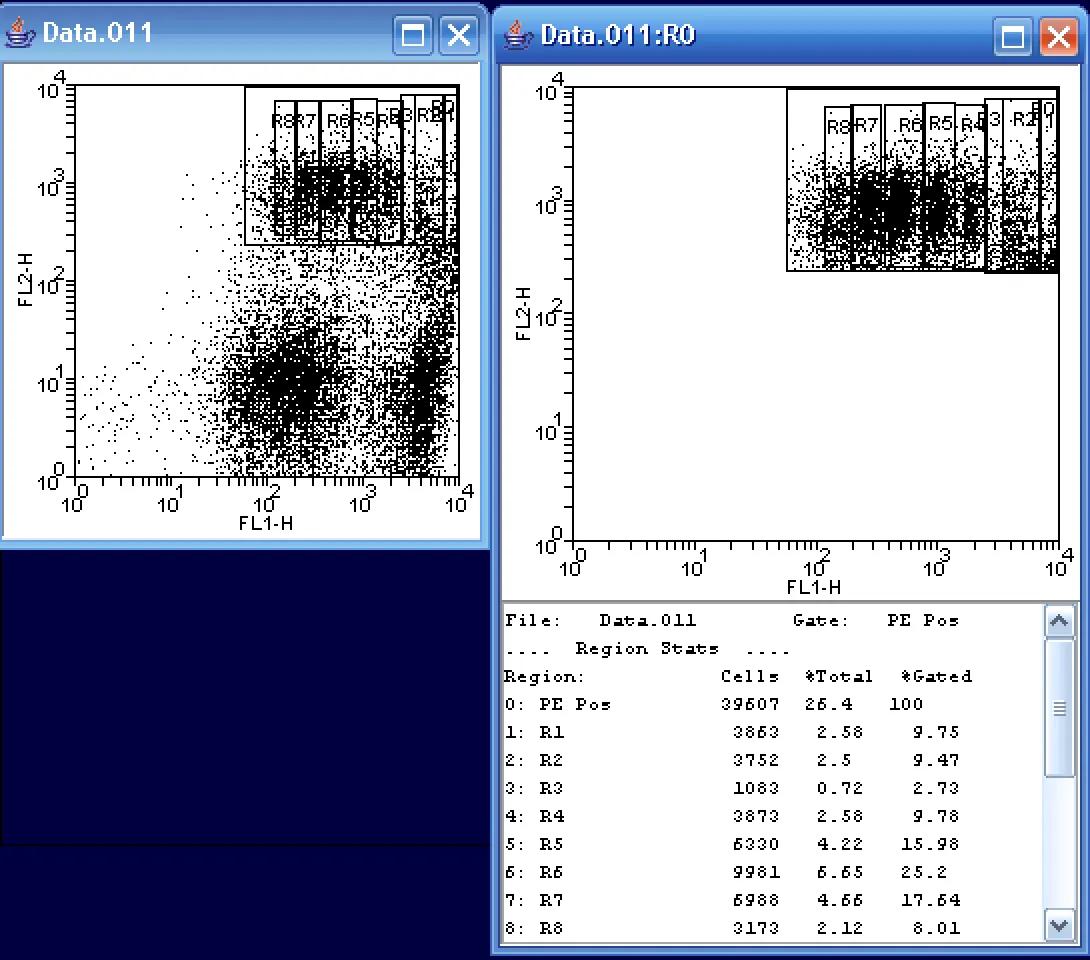Select the Data.011:R0 window title text
This screenshot has width=1090, height=960.
tap(618, 35)
